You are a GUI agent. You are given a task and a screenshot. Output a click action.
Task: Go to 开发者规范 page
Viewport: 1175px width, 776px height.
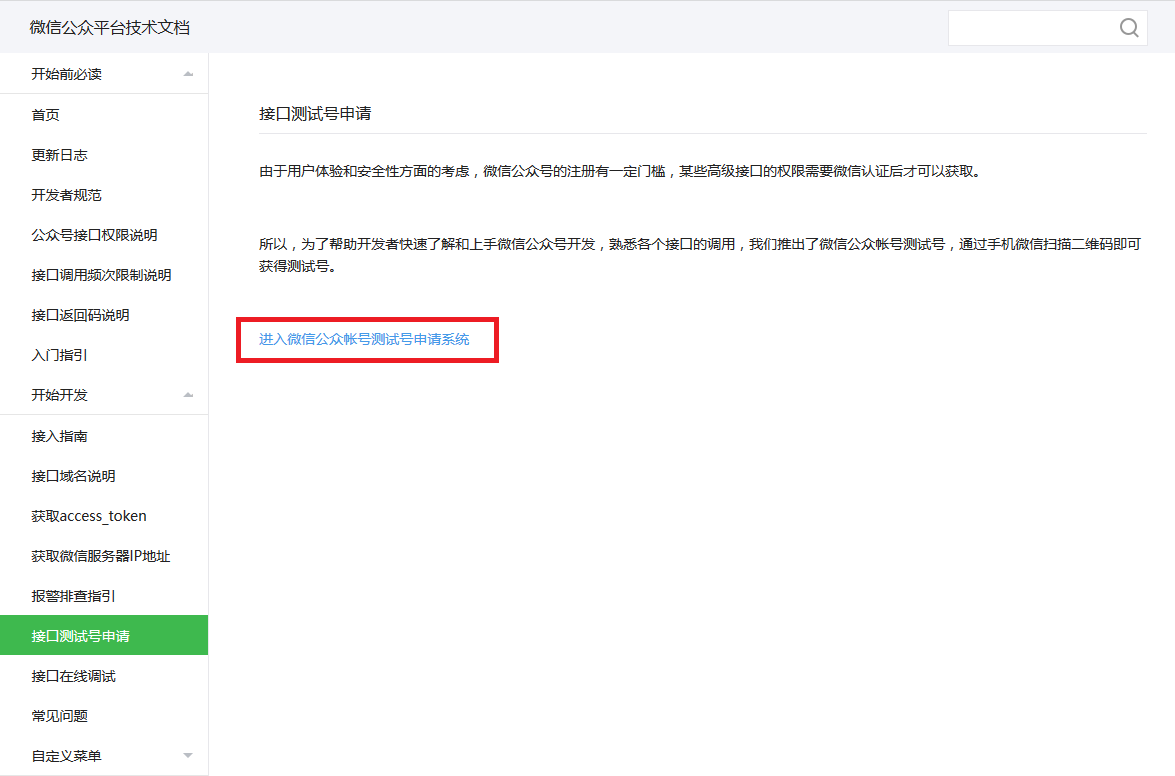104,195
